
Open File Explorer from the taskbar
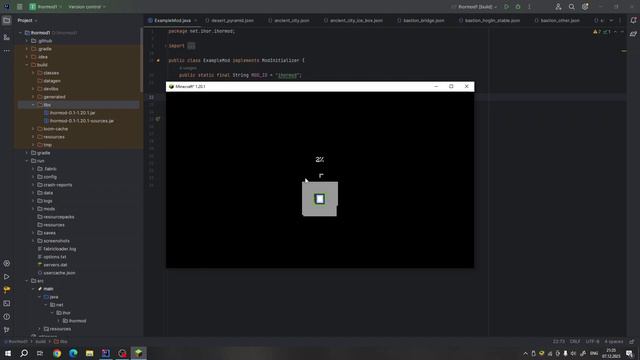pos(89,353)
